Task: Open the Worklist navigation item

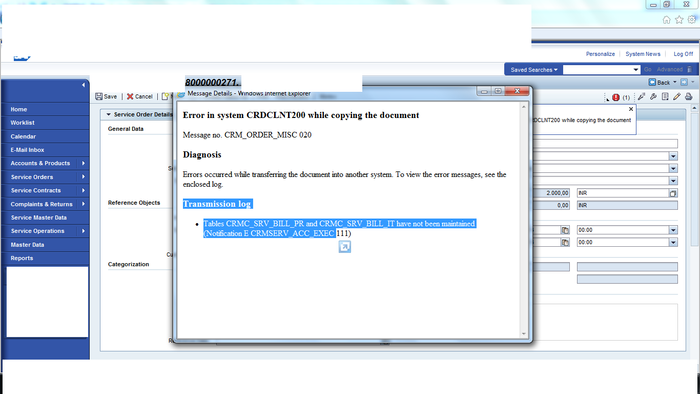Action: 23,123
